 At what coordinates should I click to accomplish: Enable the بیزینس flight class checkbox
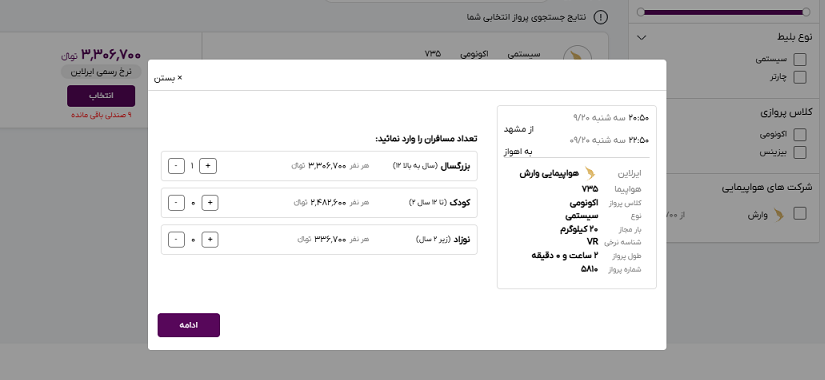[x=800, y=153]
